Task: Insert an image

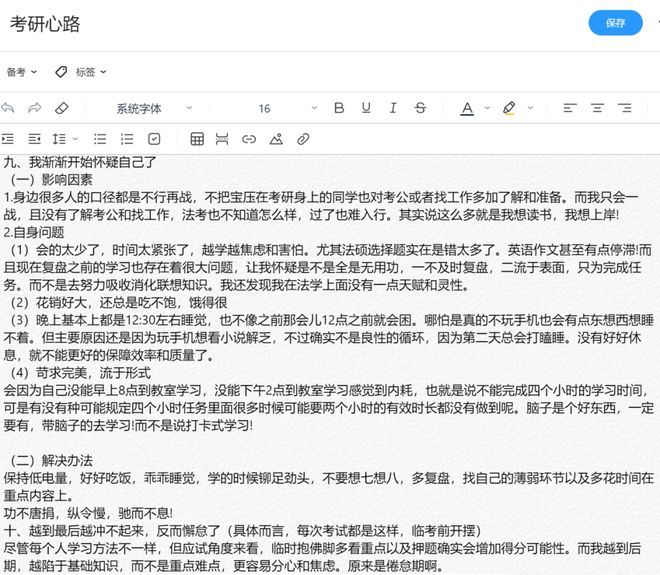Action: pyautogui.click(x=276, y=138)
